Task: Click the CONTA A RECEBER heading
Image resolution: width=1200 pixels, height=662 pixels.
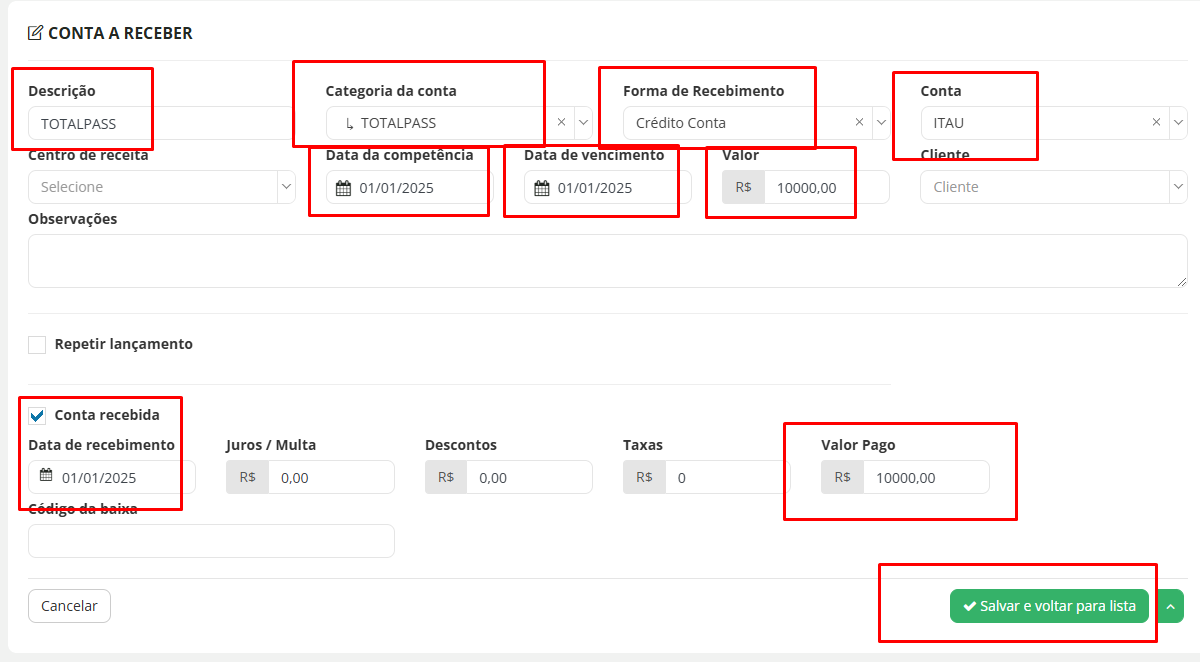Action: click(120, 33)
